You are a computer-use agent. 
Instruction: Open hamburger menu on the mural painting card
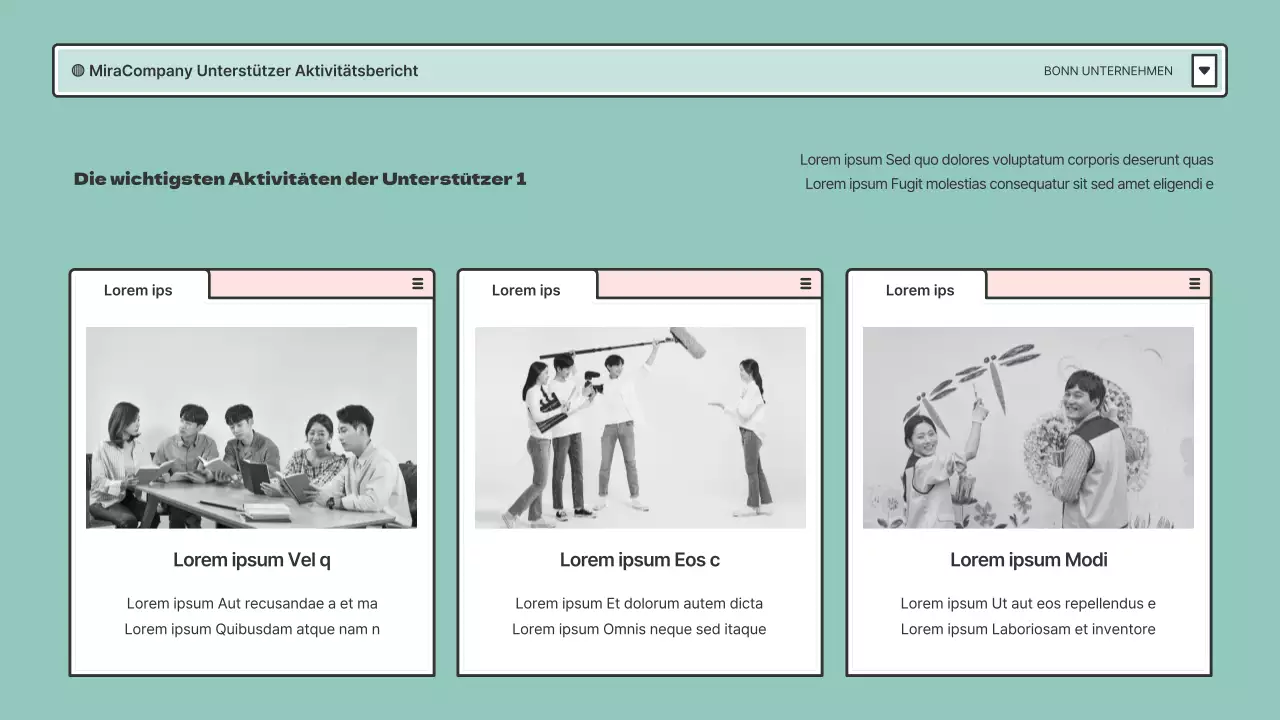point(1194,284)
